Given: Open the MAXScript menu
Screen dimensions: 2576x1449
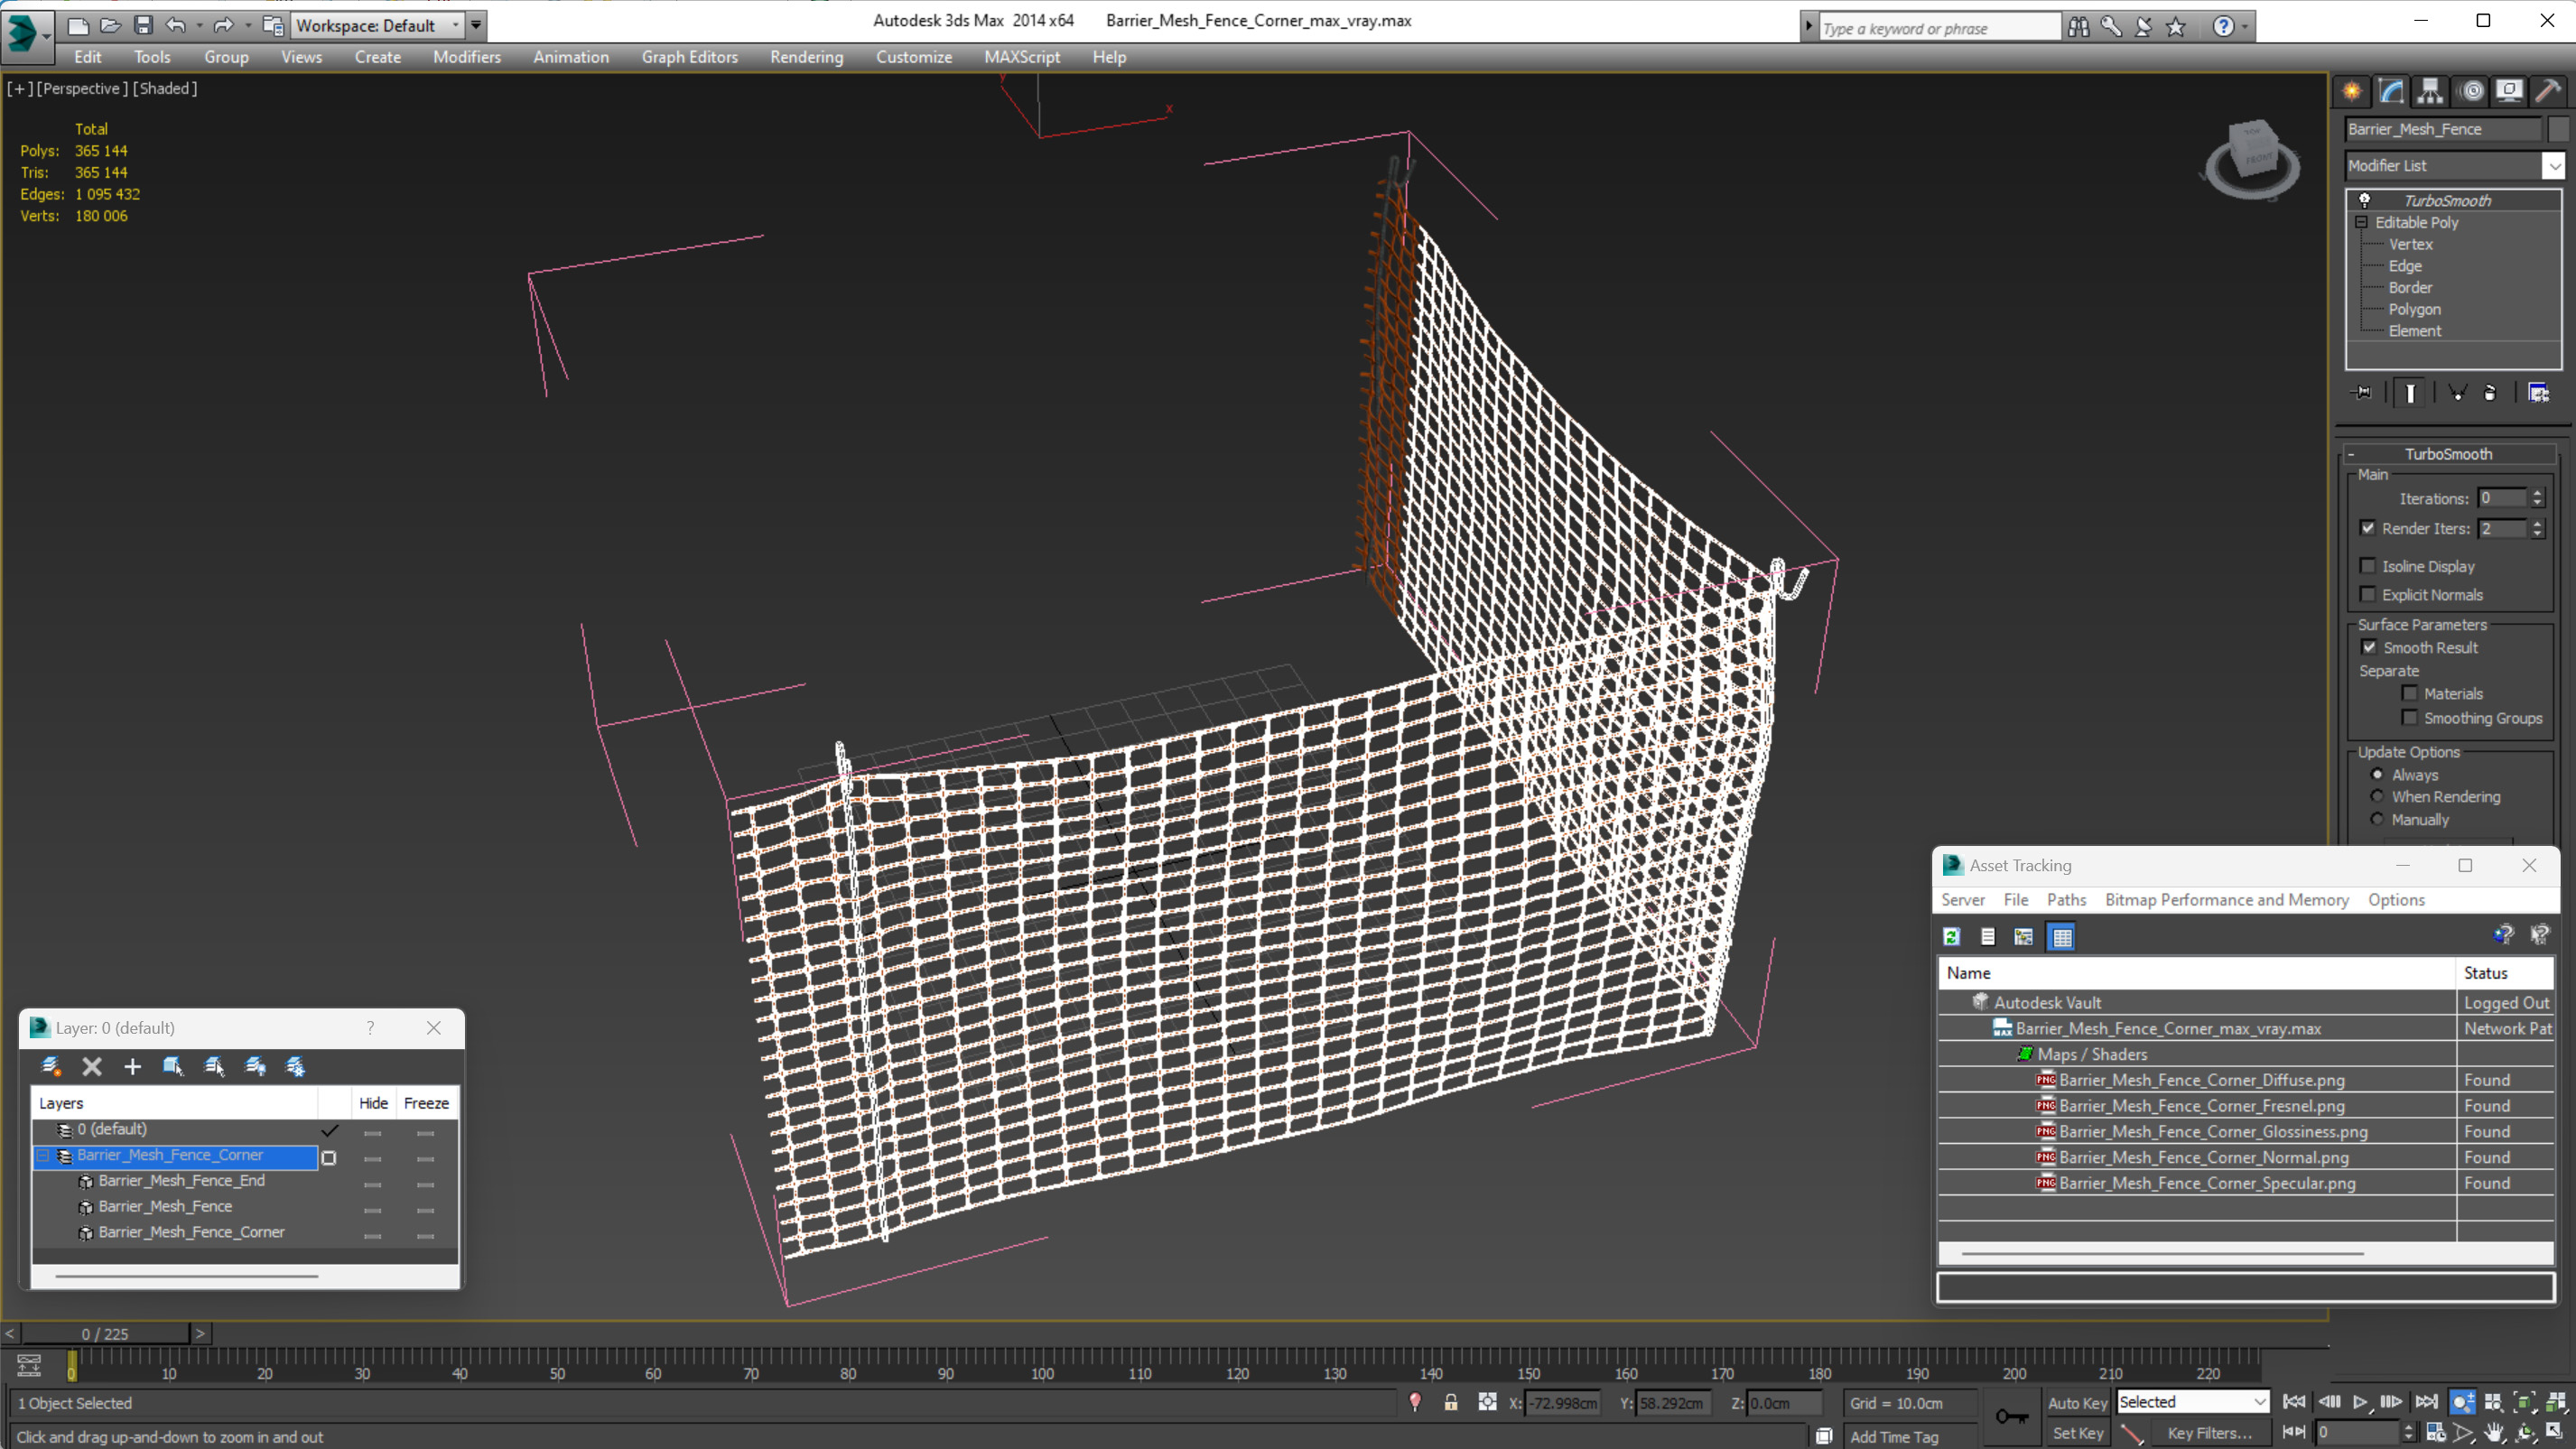Looking at the screenshot, I should [x=1021, y=57].
